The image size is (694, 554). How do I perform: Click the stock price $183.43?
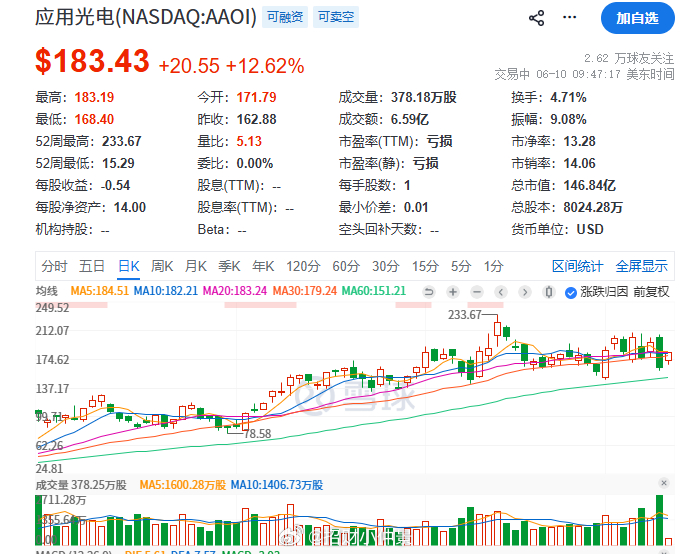click(93, 61)
